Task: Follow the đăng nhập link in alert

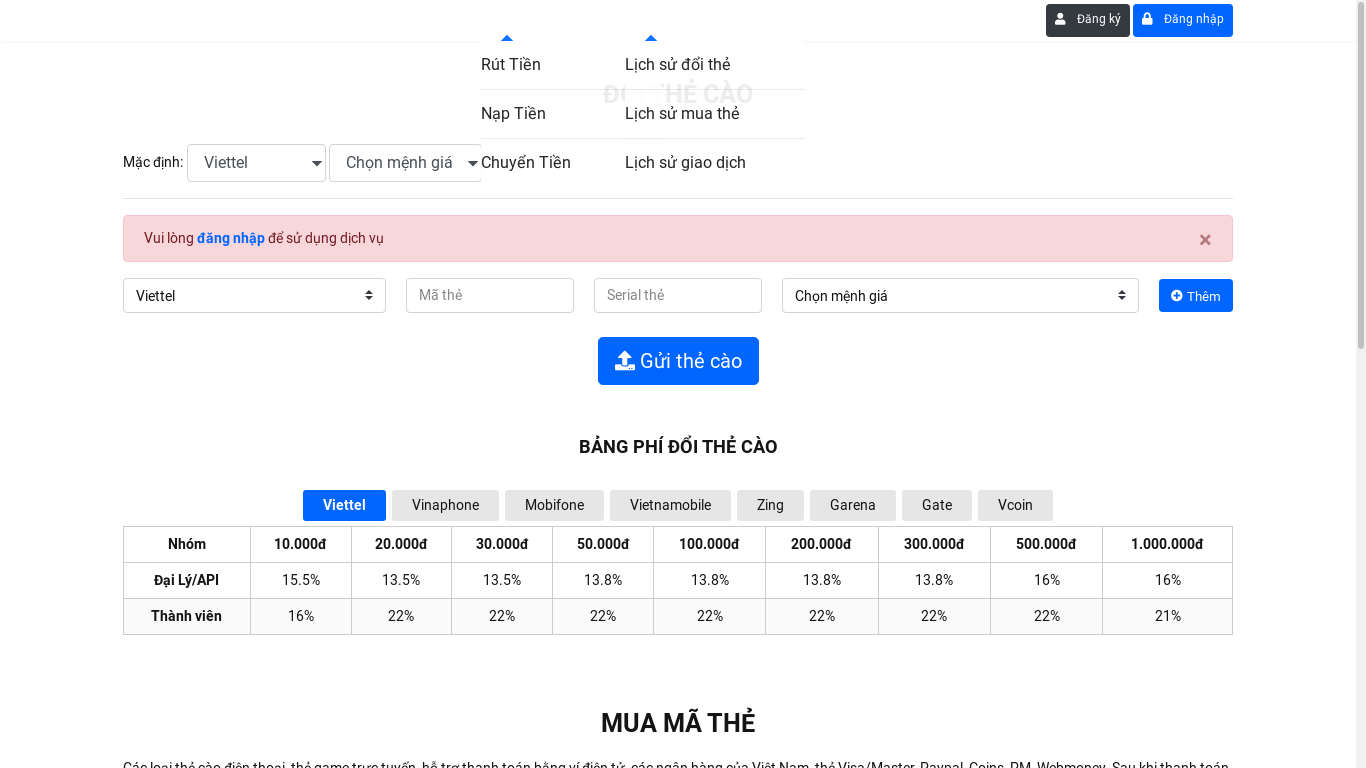Action: click(230, 238)
